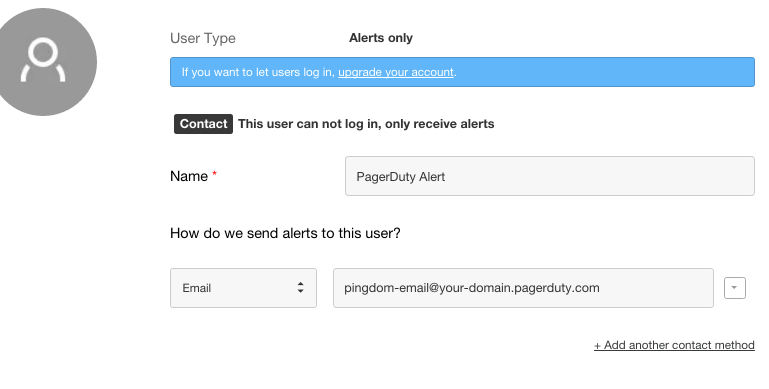This screenshot has width=769, height=389.
Task: Focus the Name field containing PagerDuty Alert
Action: pos(550,176)
